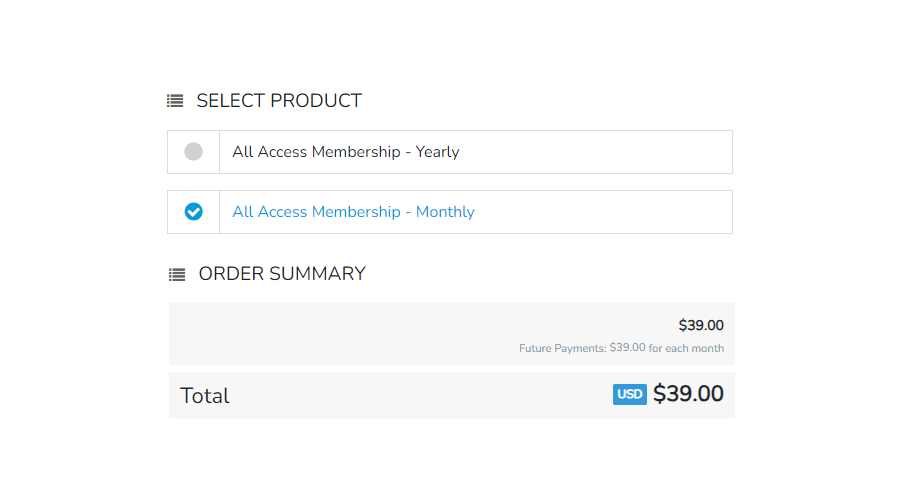Click the word Monthly in blue text
The width and height of the screenshot is (900, 500).
tap(445, 212)
